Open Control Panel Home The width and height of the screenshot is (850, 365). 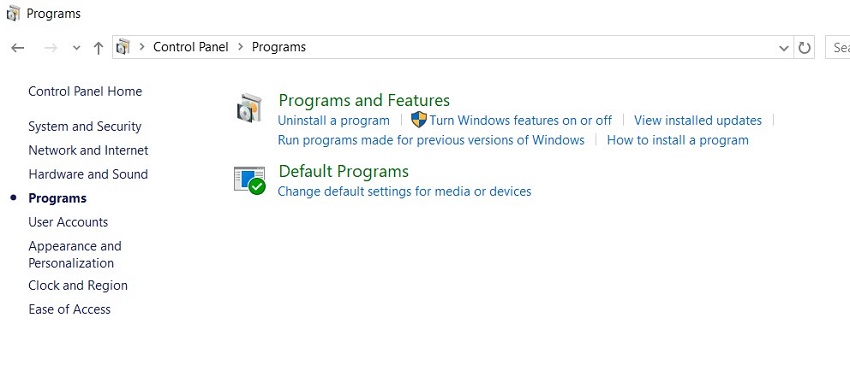click(85, 91)
